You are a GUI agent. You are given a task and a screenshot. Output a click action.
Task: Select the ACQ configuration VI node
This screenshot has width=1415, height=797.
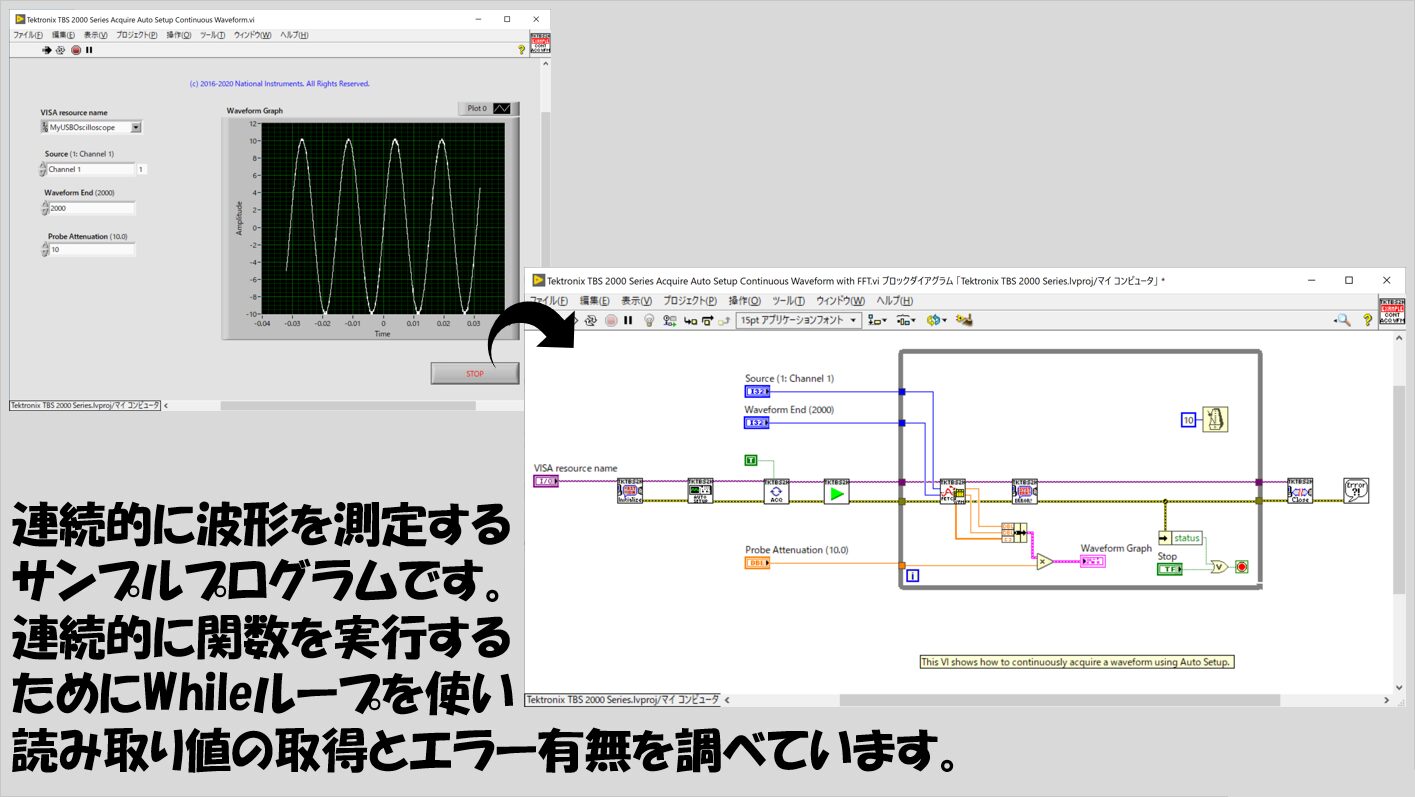[x=777, y=490]
